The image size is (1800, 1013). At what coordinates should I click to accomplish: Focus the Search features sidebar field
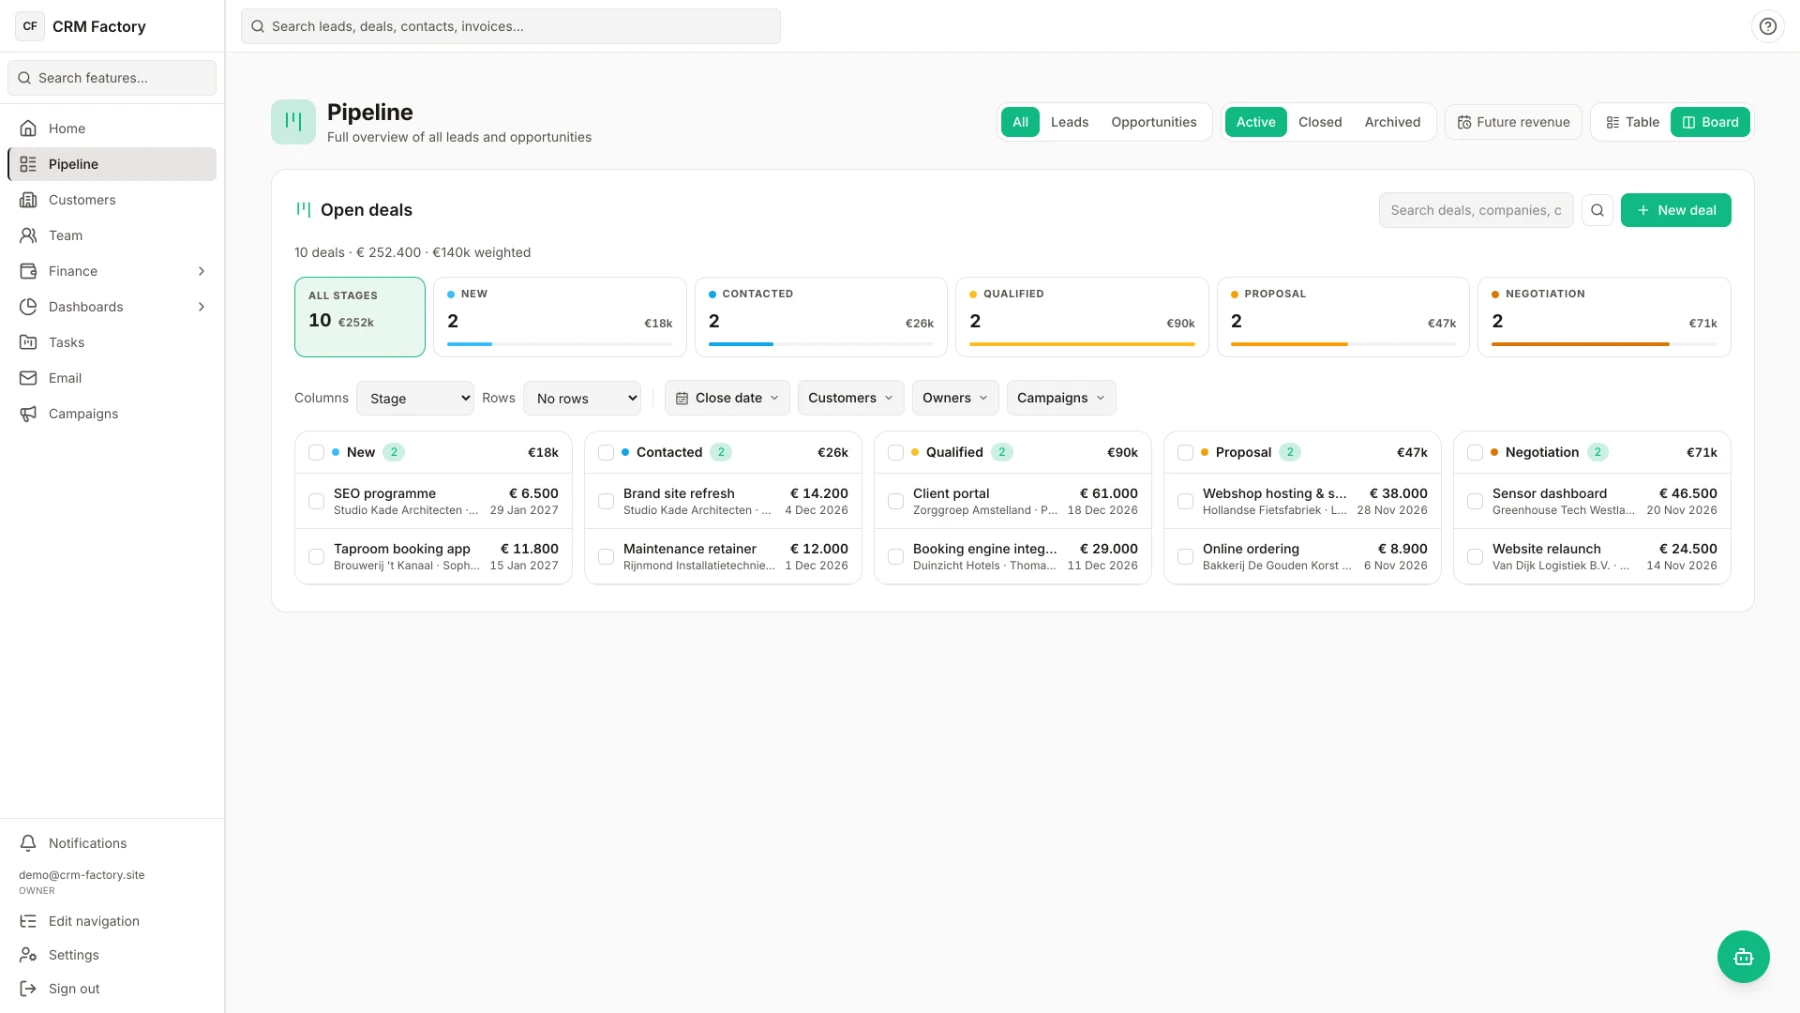tap(112, 78)
